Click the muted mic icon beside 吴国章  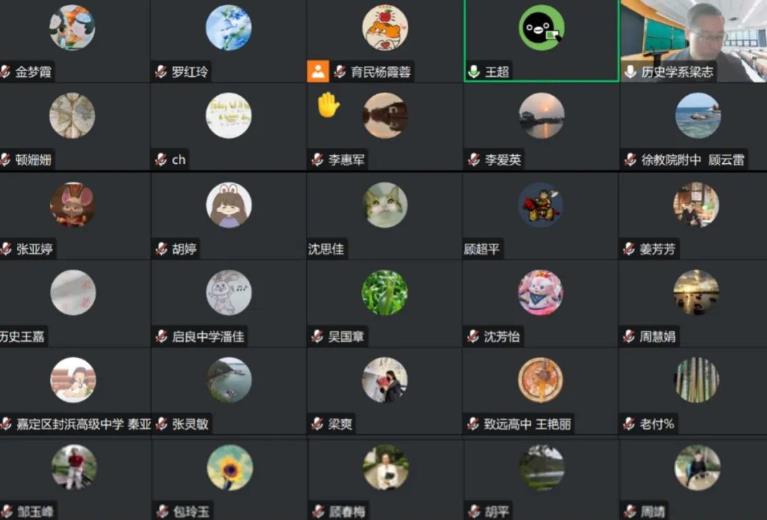317,336
